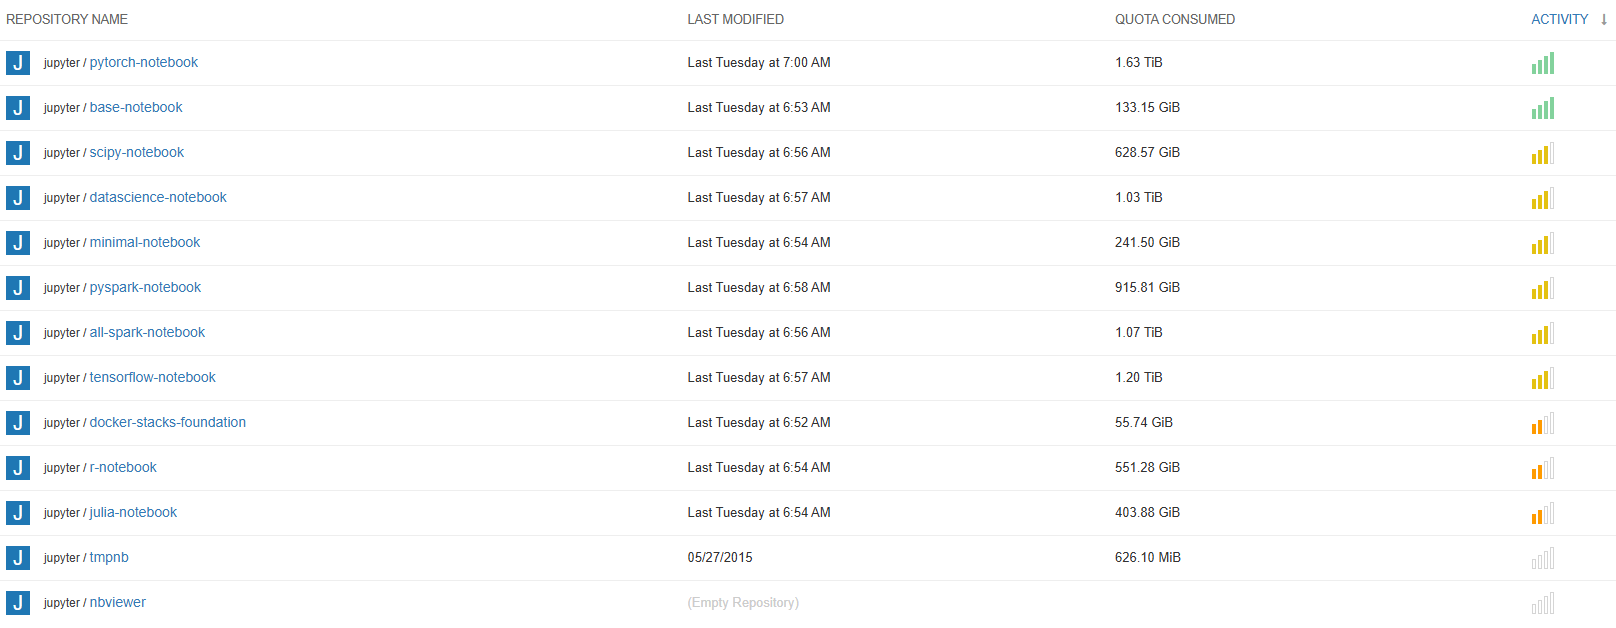Open the minimal-notebook repository link
This screenshot has width=1616, height=628.
tap(145, 242)
